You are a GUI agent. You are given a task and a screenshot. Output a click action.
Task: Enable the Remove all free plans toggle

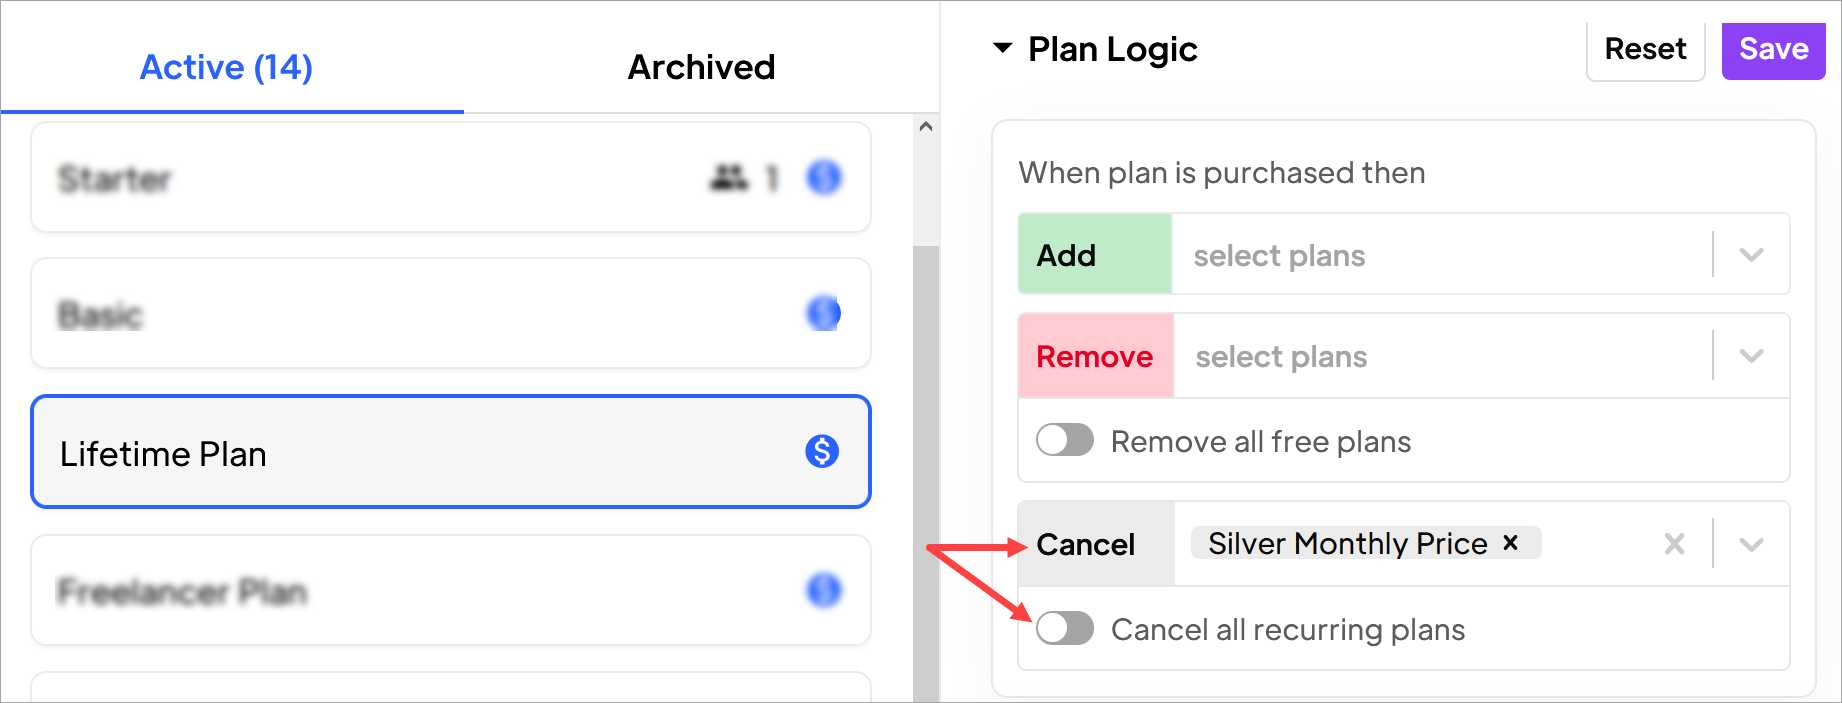1064,440
